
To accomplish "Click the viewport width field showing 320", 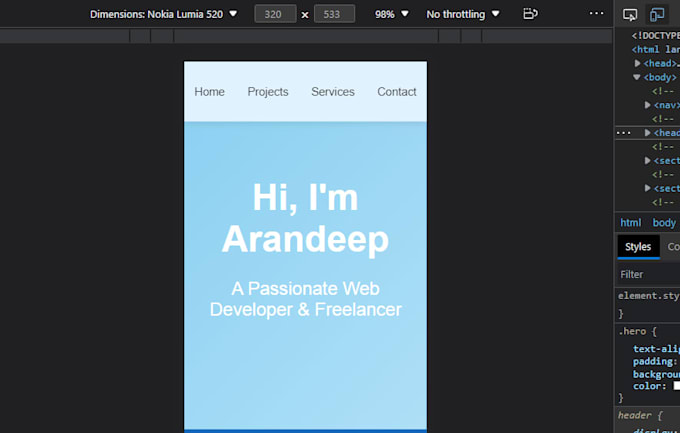I will point(275,14).
